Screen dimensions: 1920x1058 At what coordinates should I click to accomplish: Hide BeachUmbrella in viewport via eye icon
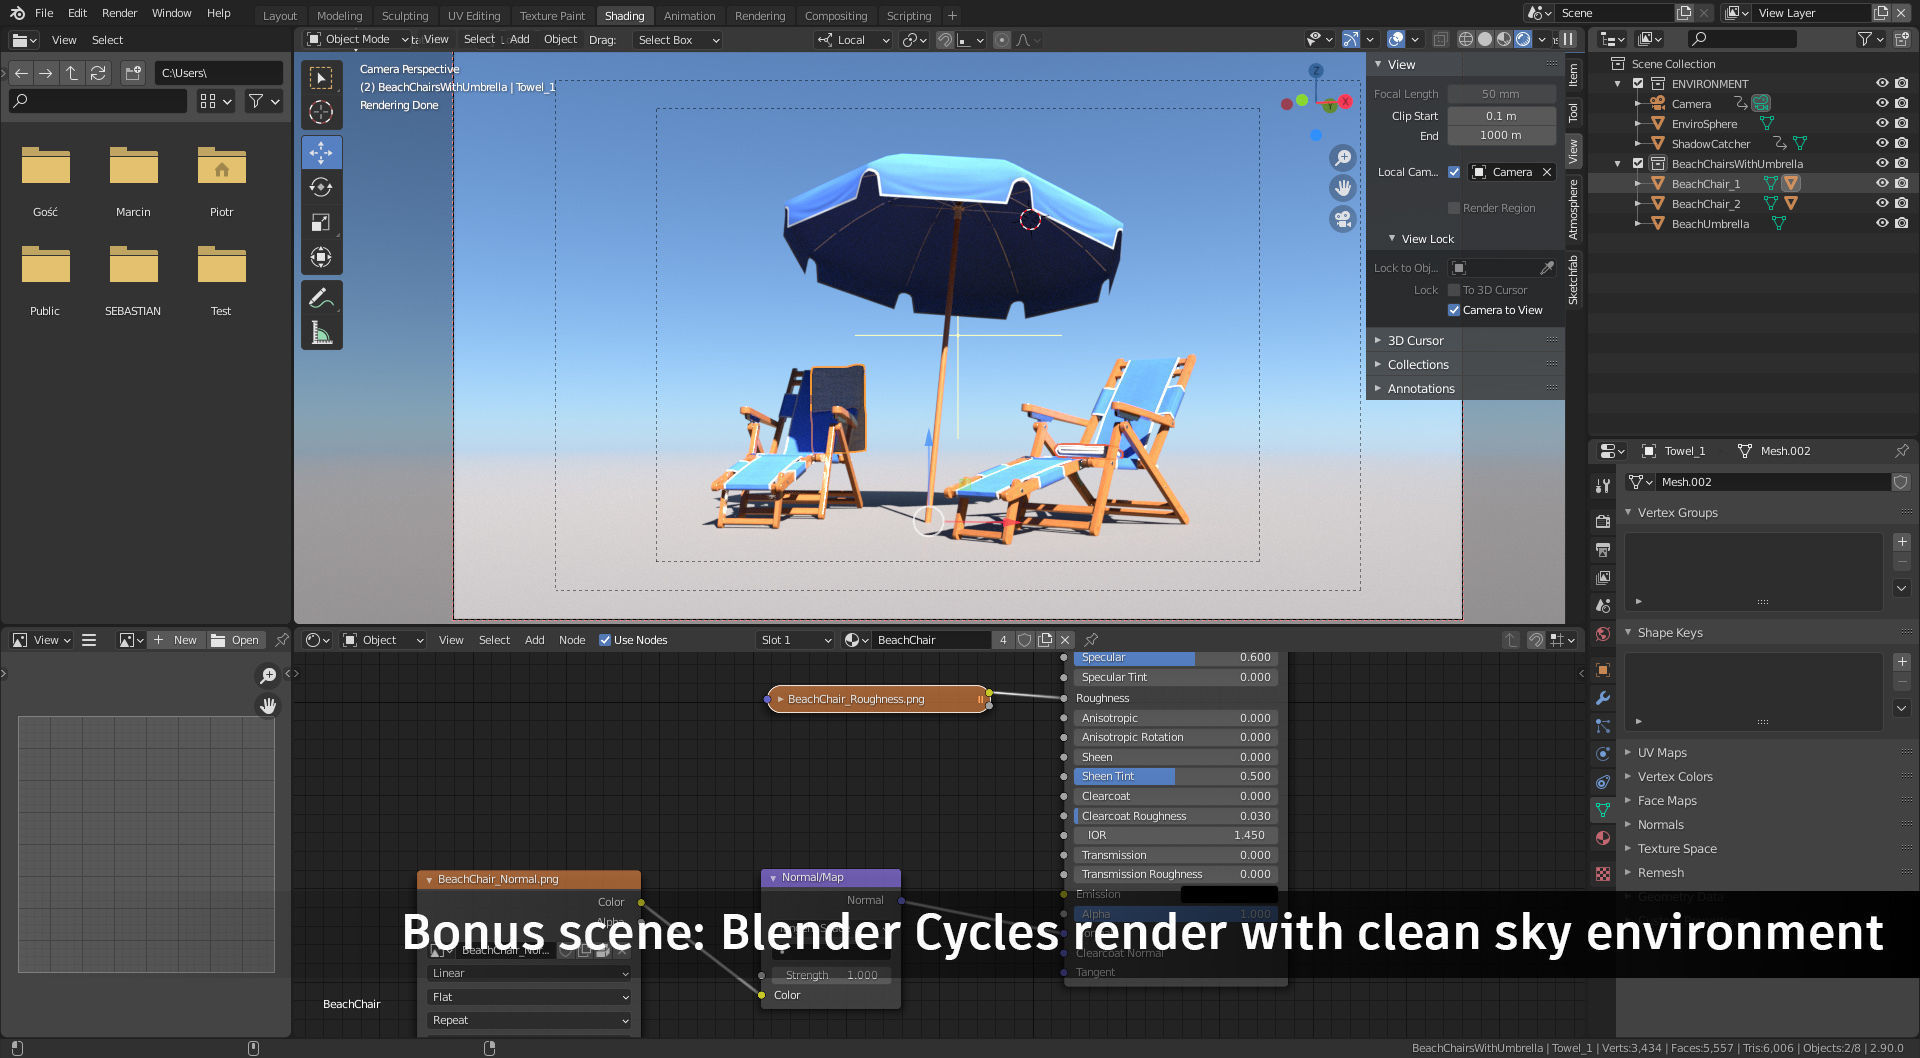[x=1882, y=224]
